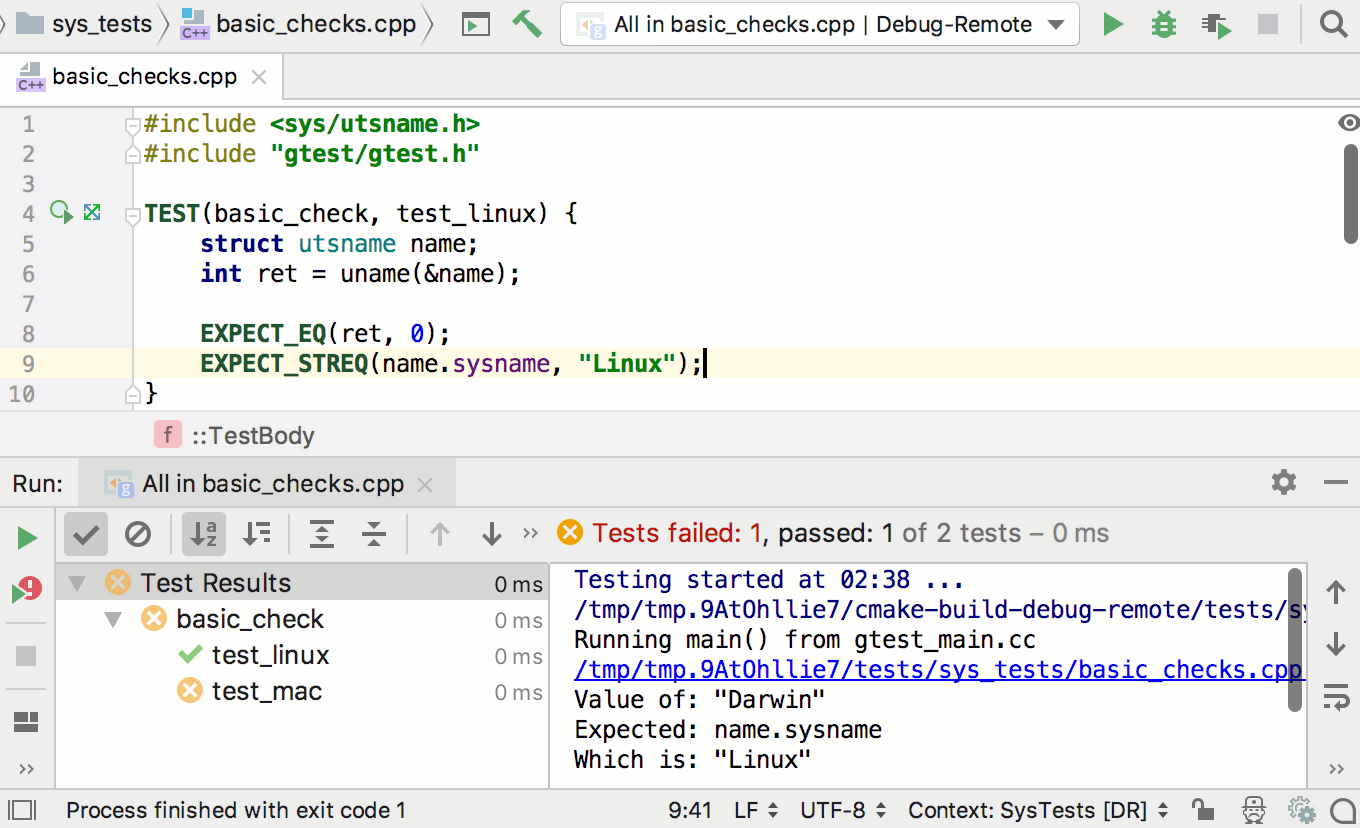Click the fold marker on line 10 closing brace
This screenshot has width=1360, height=828.
click(132, 393)
